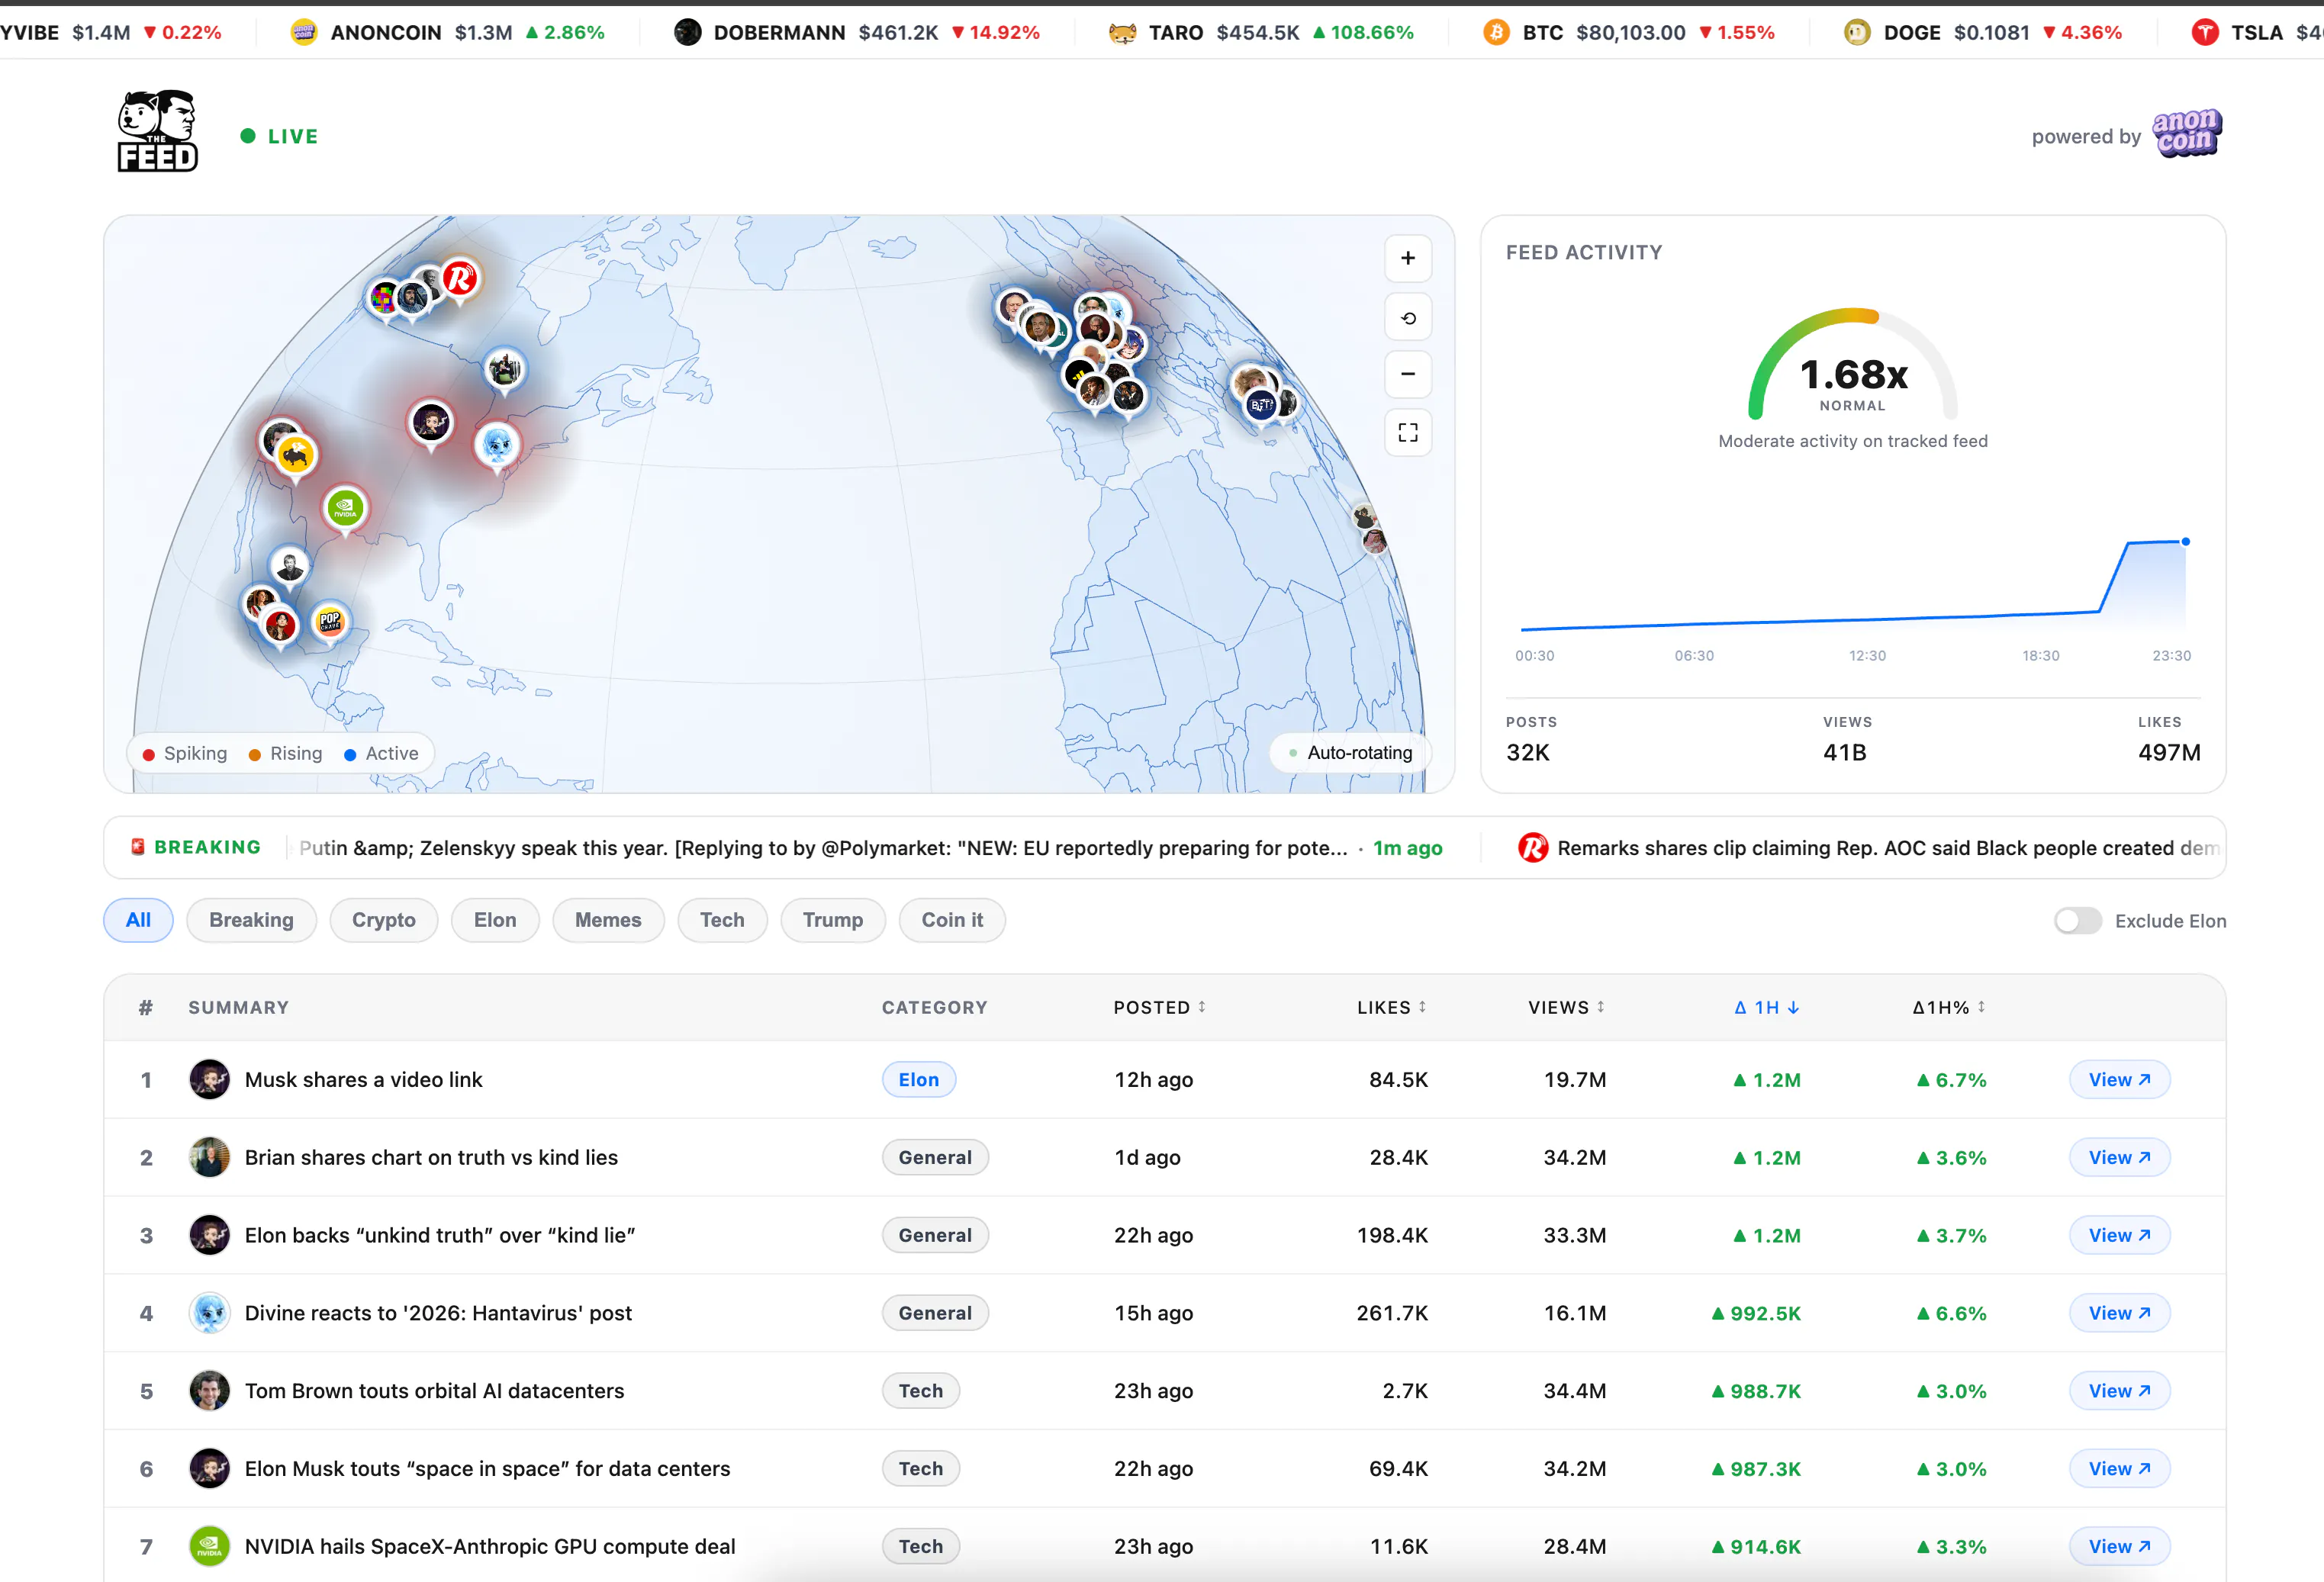Reset the globe rotation
Image resolution: width=2324 pixels, height=1582 pixels.
tap(1407, 318)
